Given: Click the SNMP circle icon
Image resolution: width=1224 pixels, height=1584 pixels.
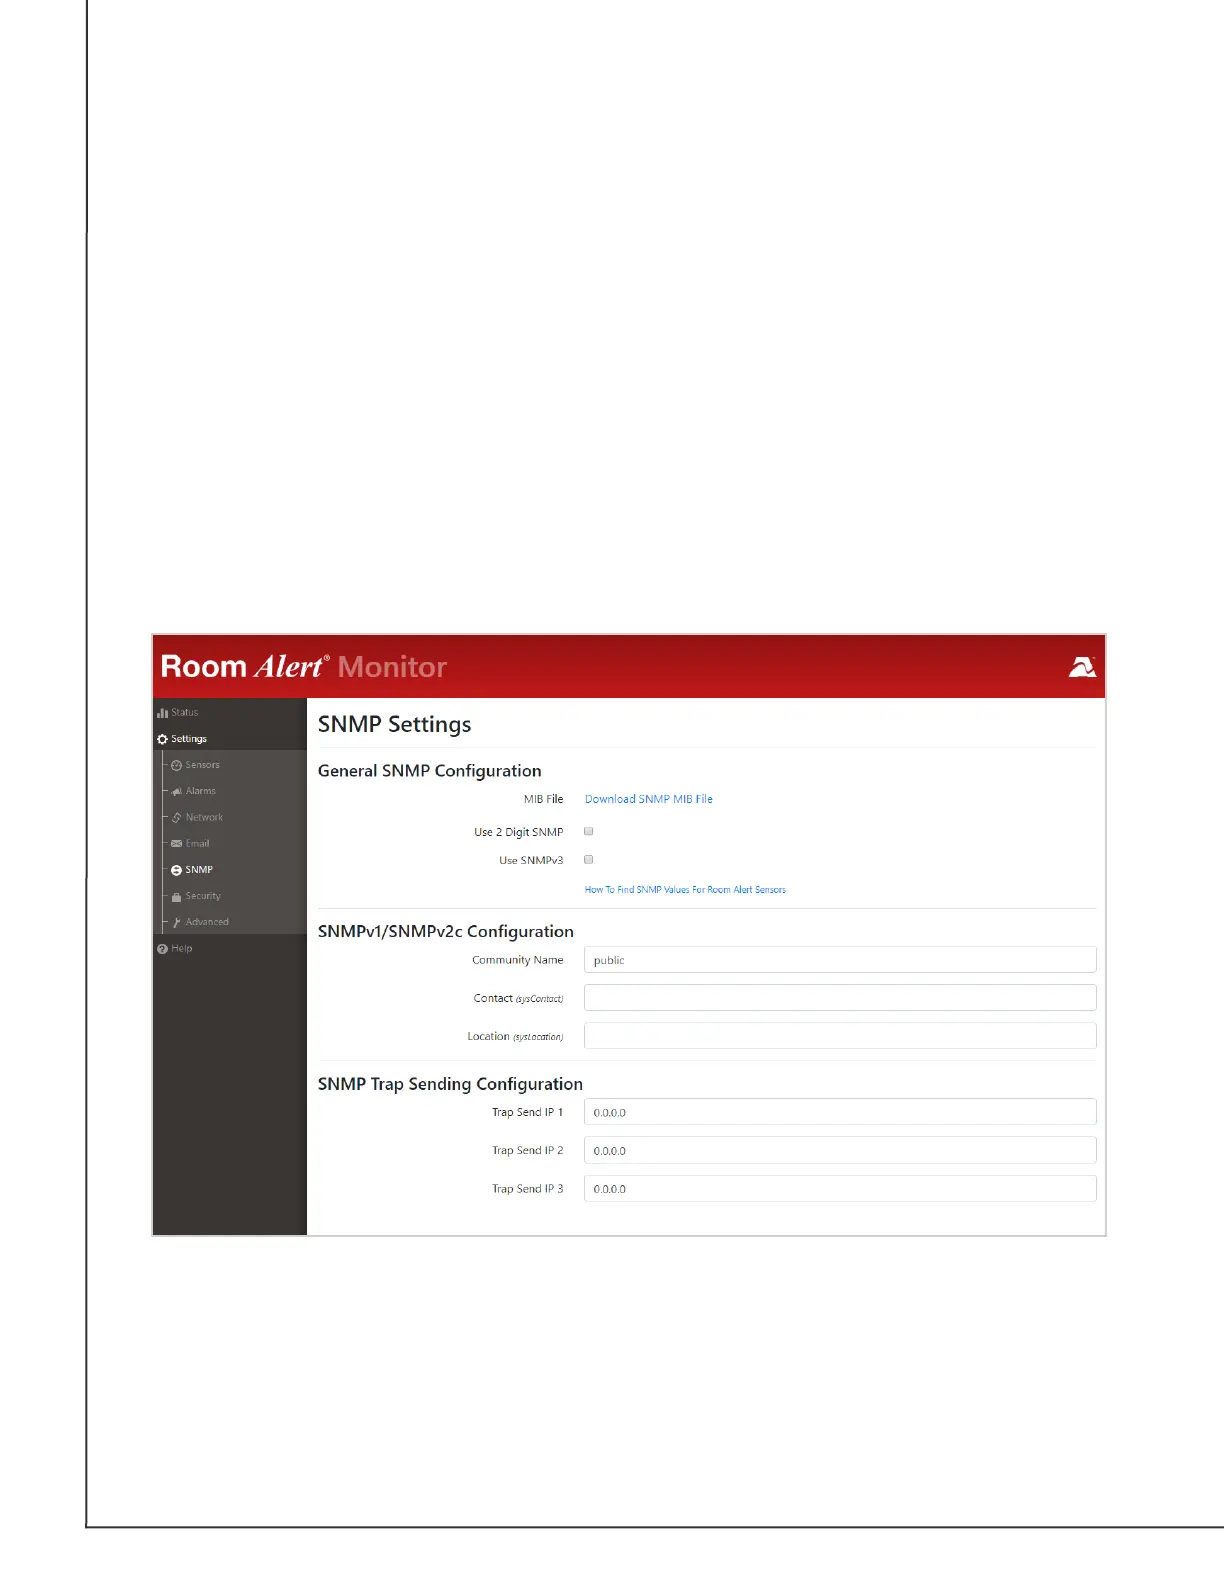Looking at the screenshot, I should tap(176, 870).
